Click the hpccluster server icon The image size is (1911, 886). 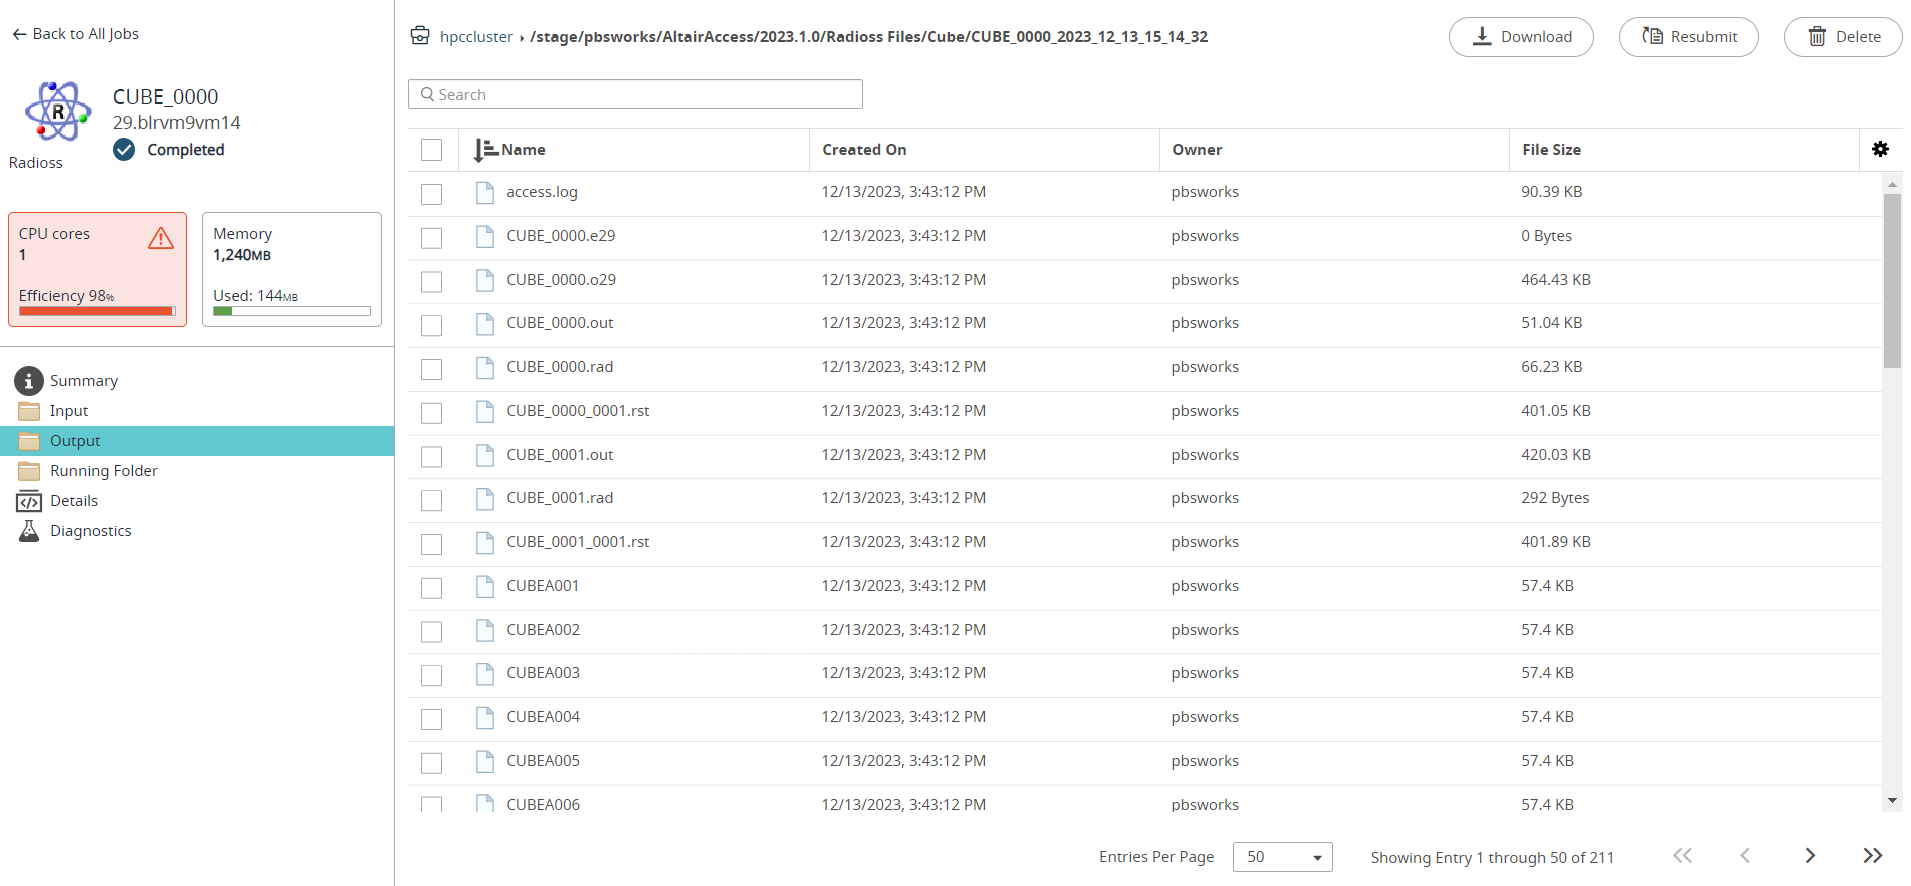[420, 36]
